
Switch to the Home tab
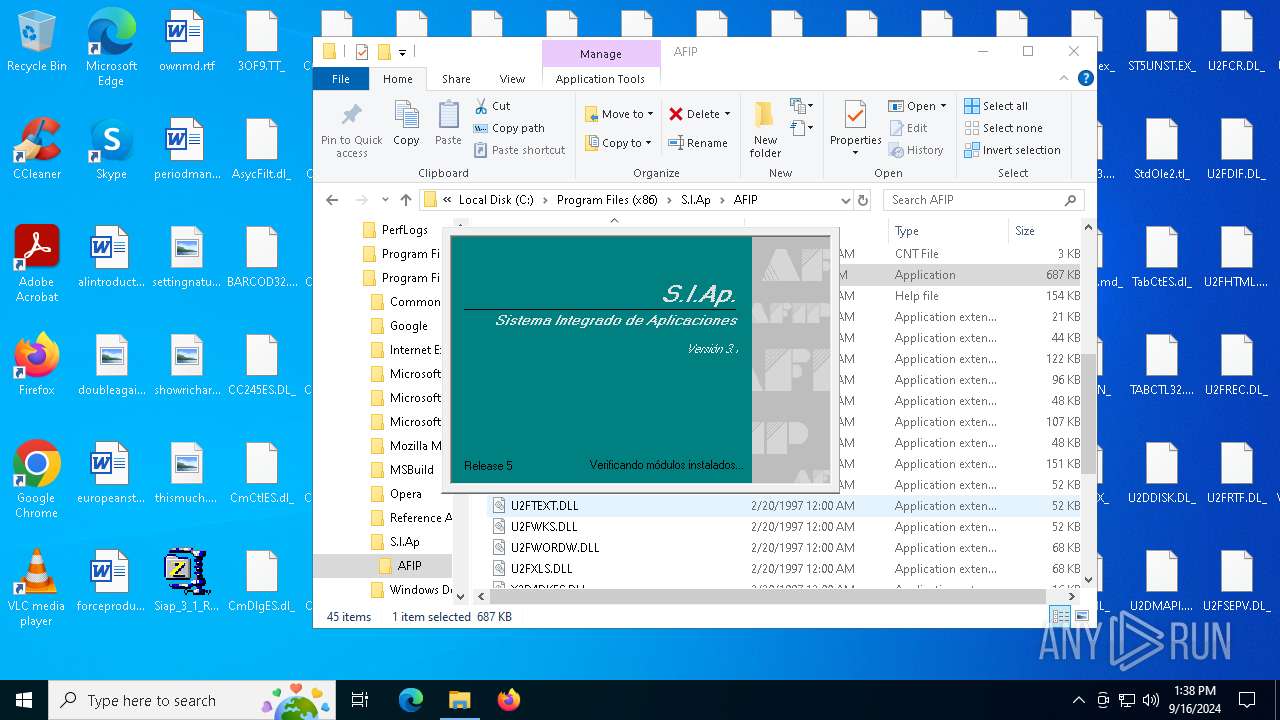[397, 79]
